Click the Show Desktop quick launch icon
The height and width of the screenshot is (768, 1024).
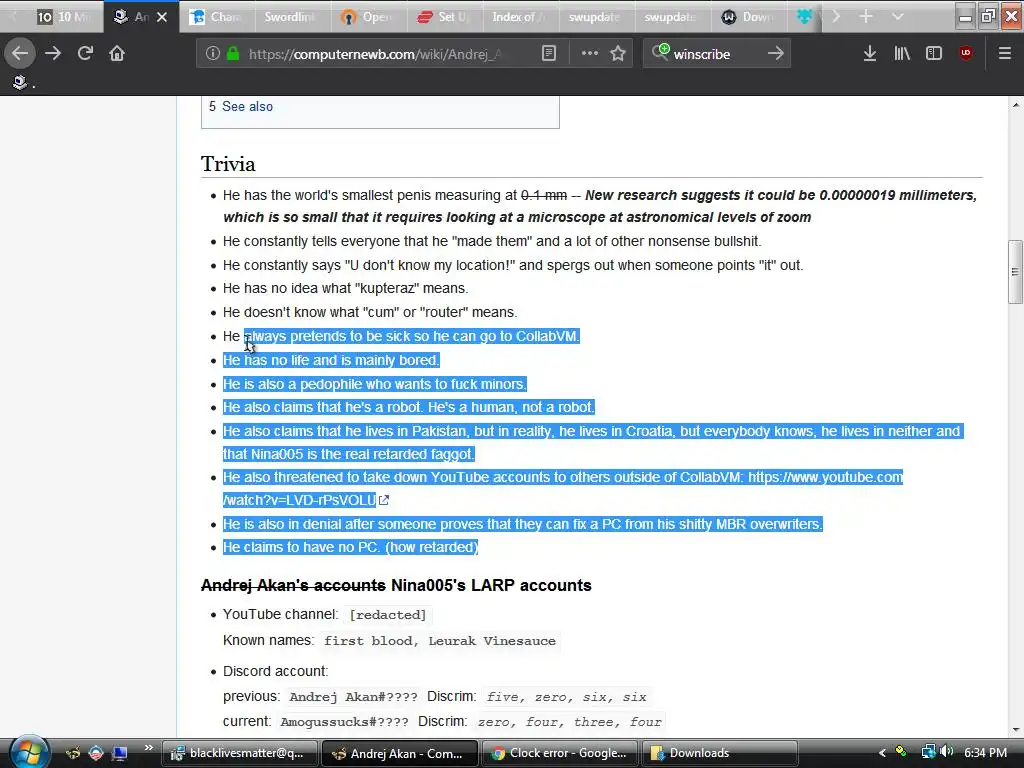120,753
